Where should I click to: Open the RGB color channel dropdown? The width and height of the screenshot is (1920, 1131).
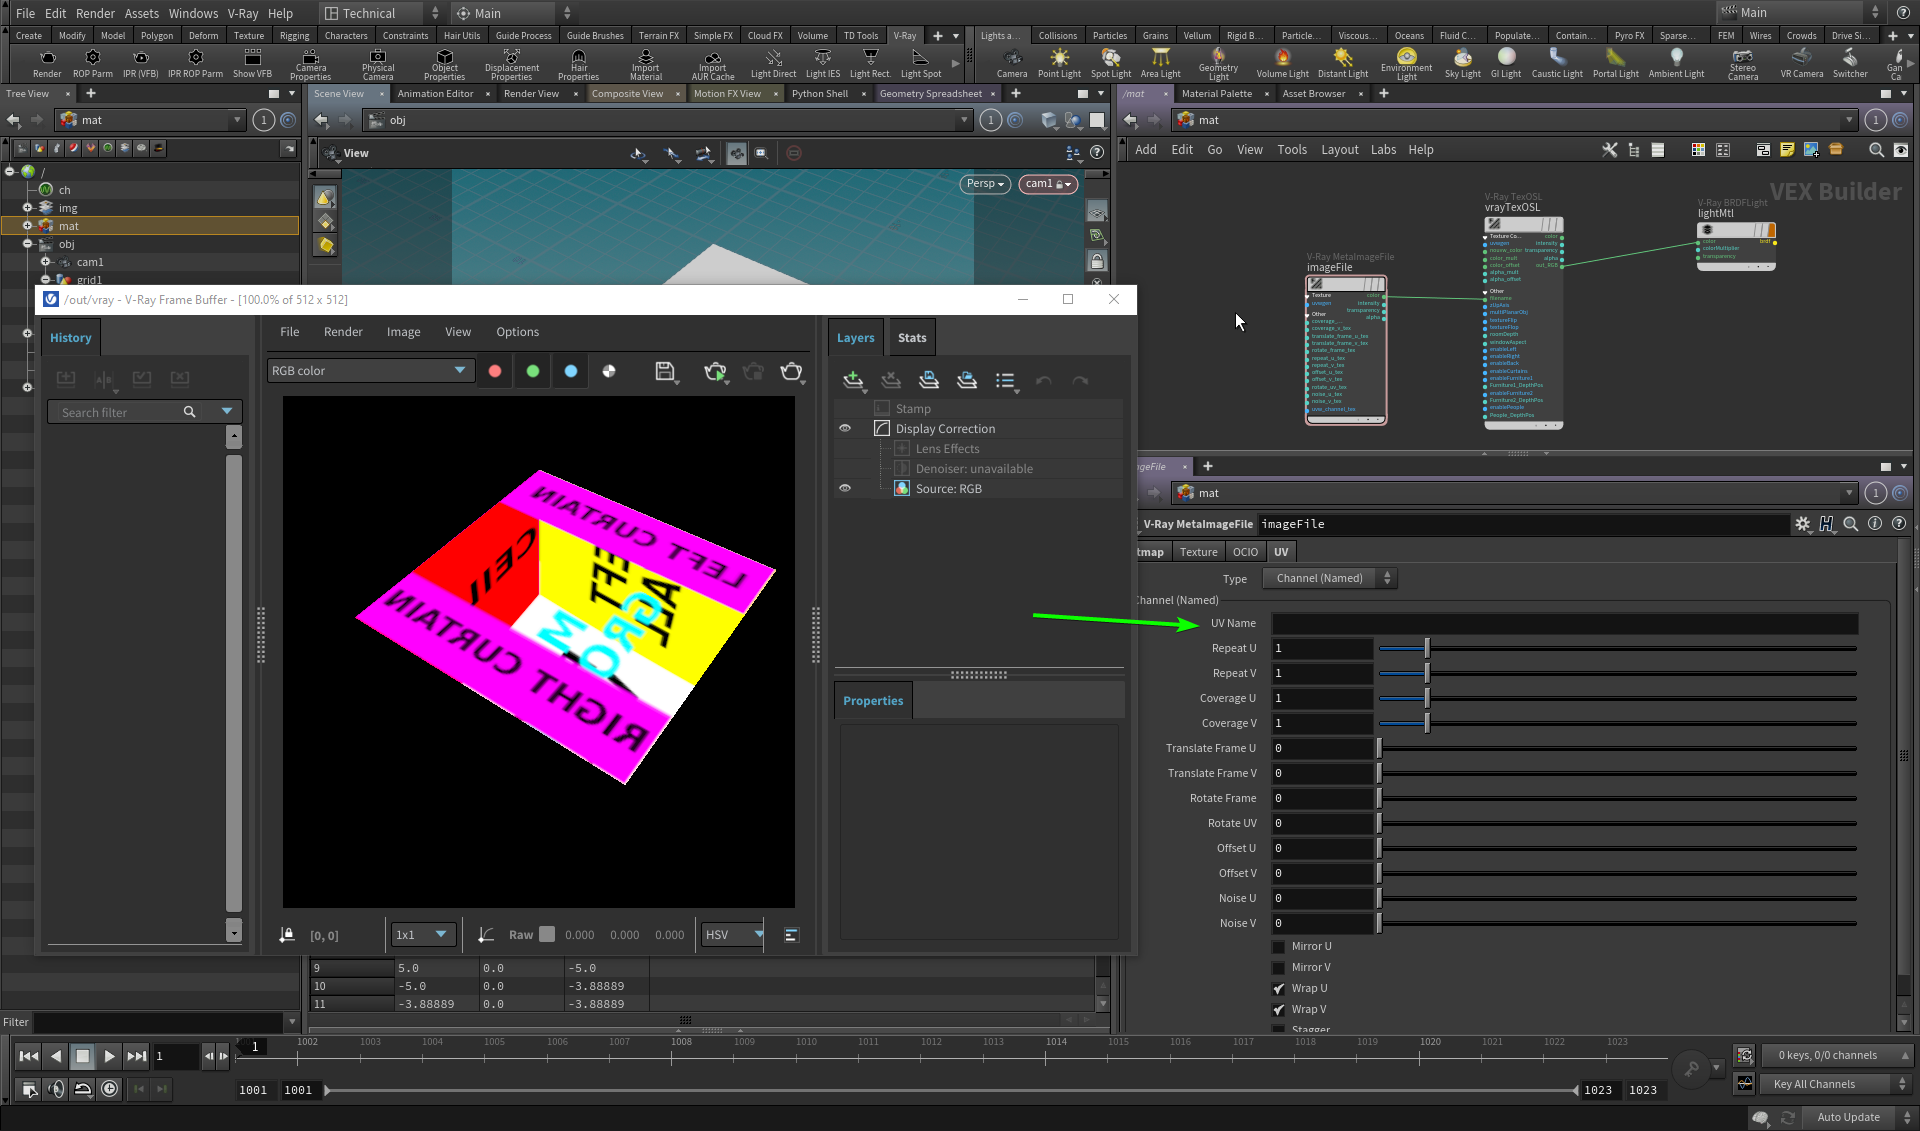[370, 371]
